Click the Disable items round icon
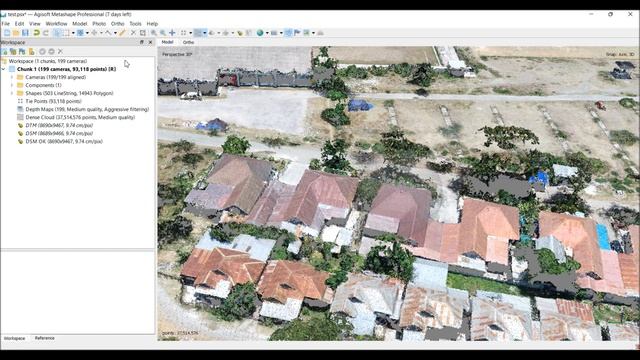This screenshot has width=640, height=360. click(x=51, y=51)
